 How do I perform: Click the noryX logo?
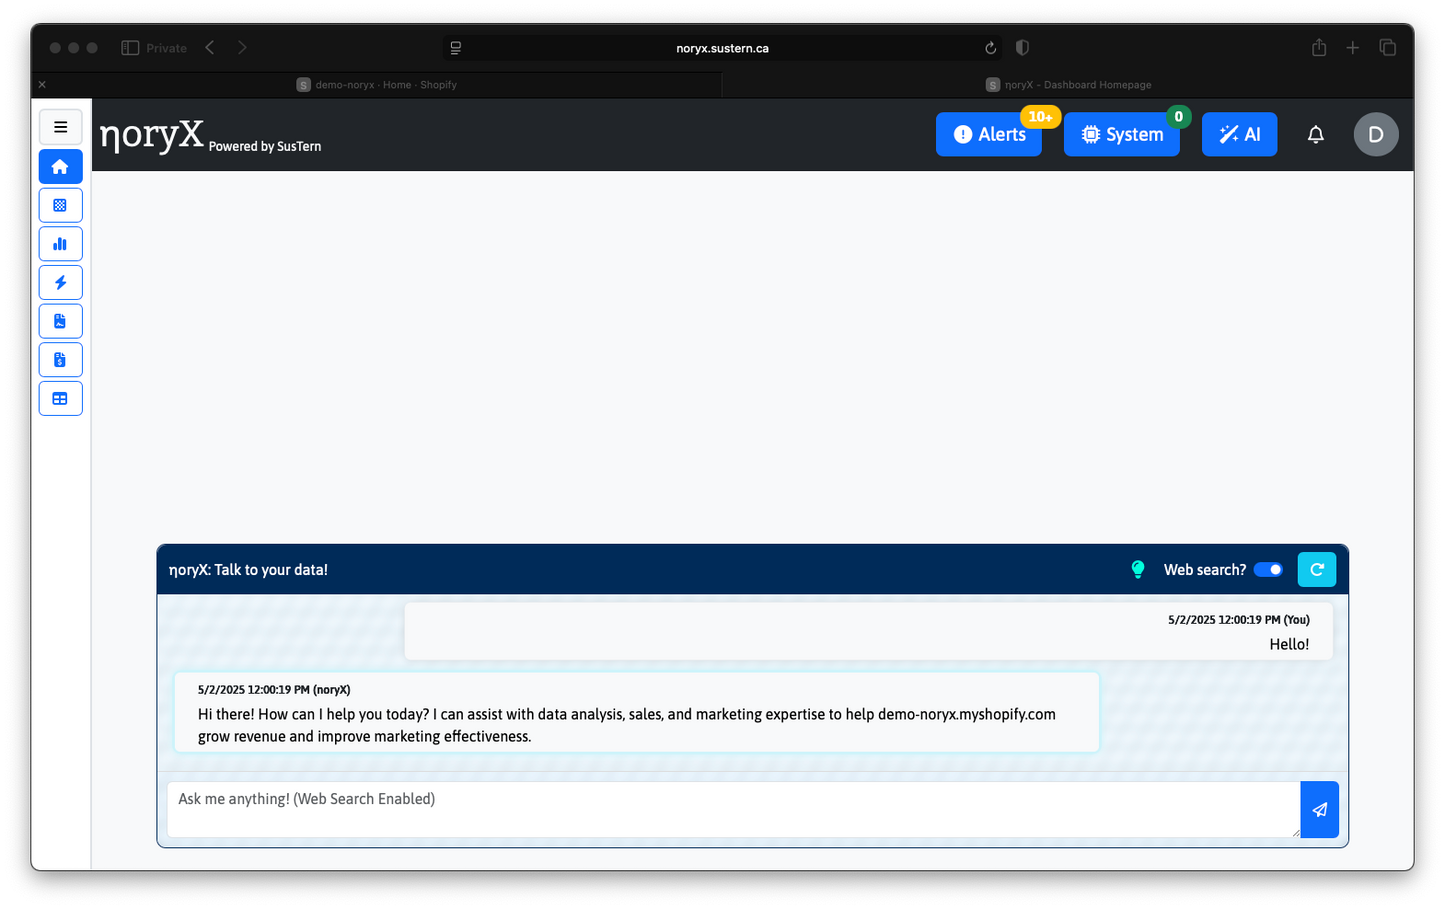click(x=152, y=134)
